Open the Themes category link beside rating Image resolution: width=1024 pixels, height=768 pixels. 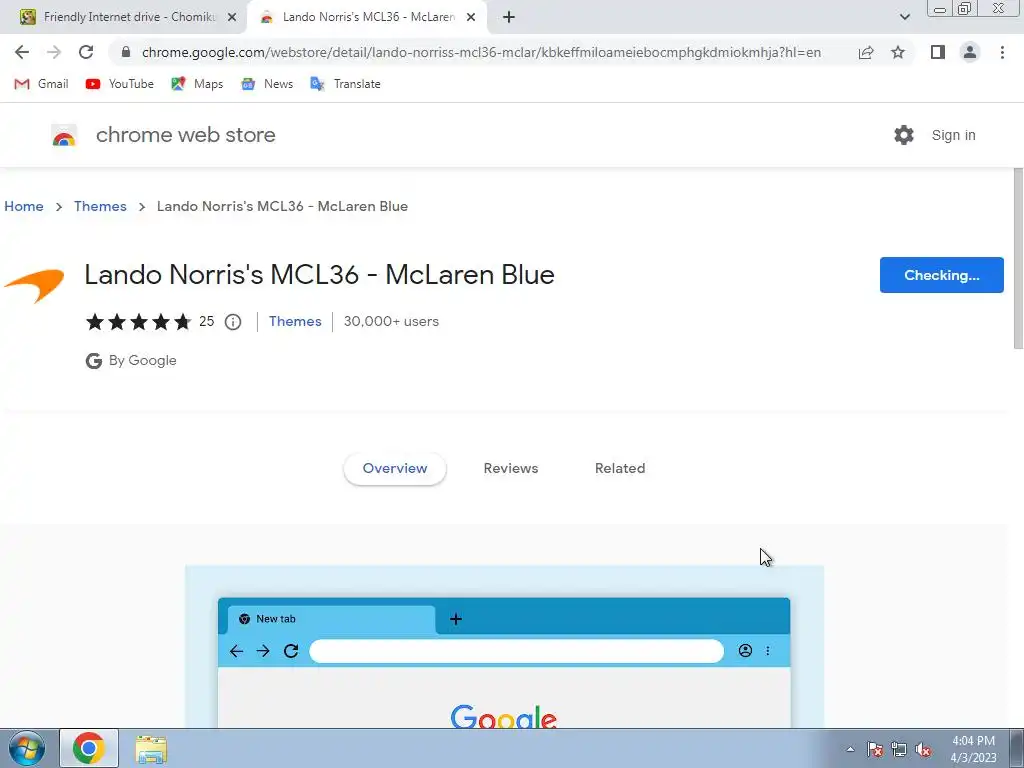(x=295, y=321)
